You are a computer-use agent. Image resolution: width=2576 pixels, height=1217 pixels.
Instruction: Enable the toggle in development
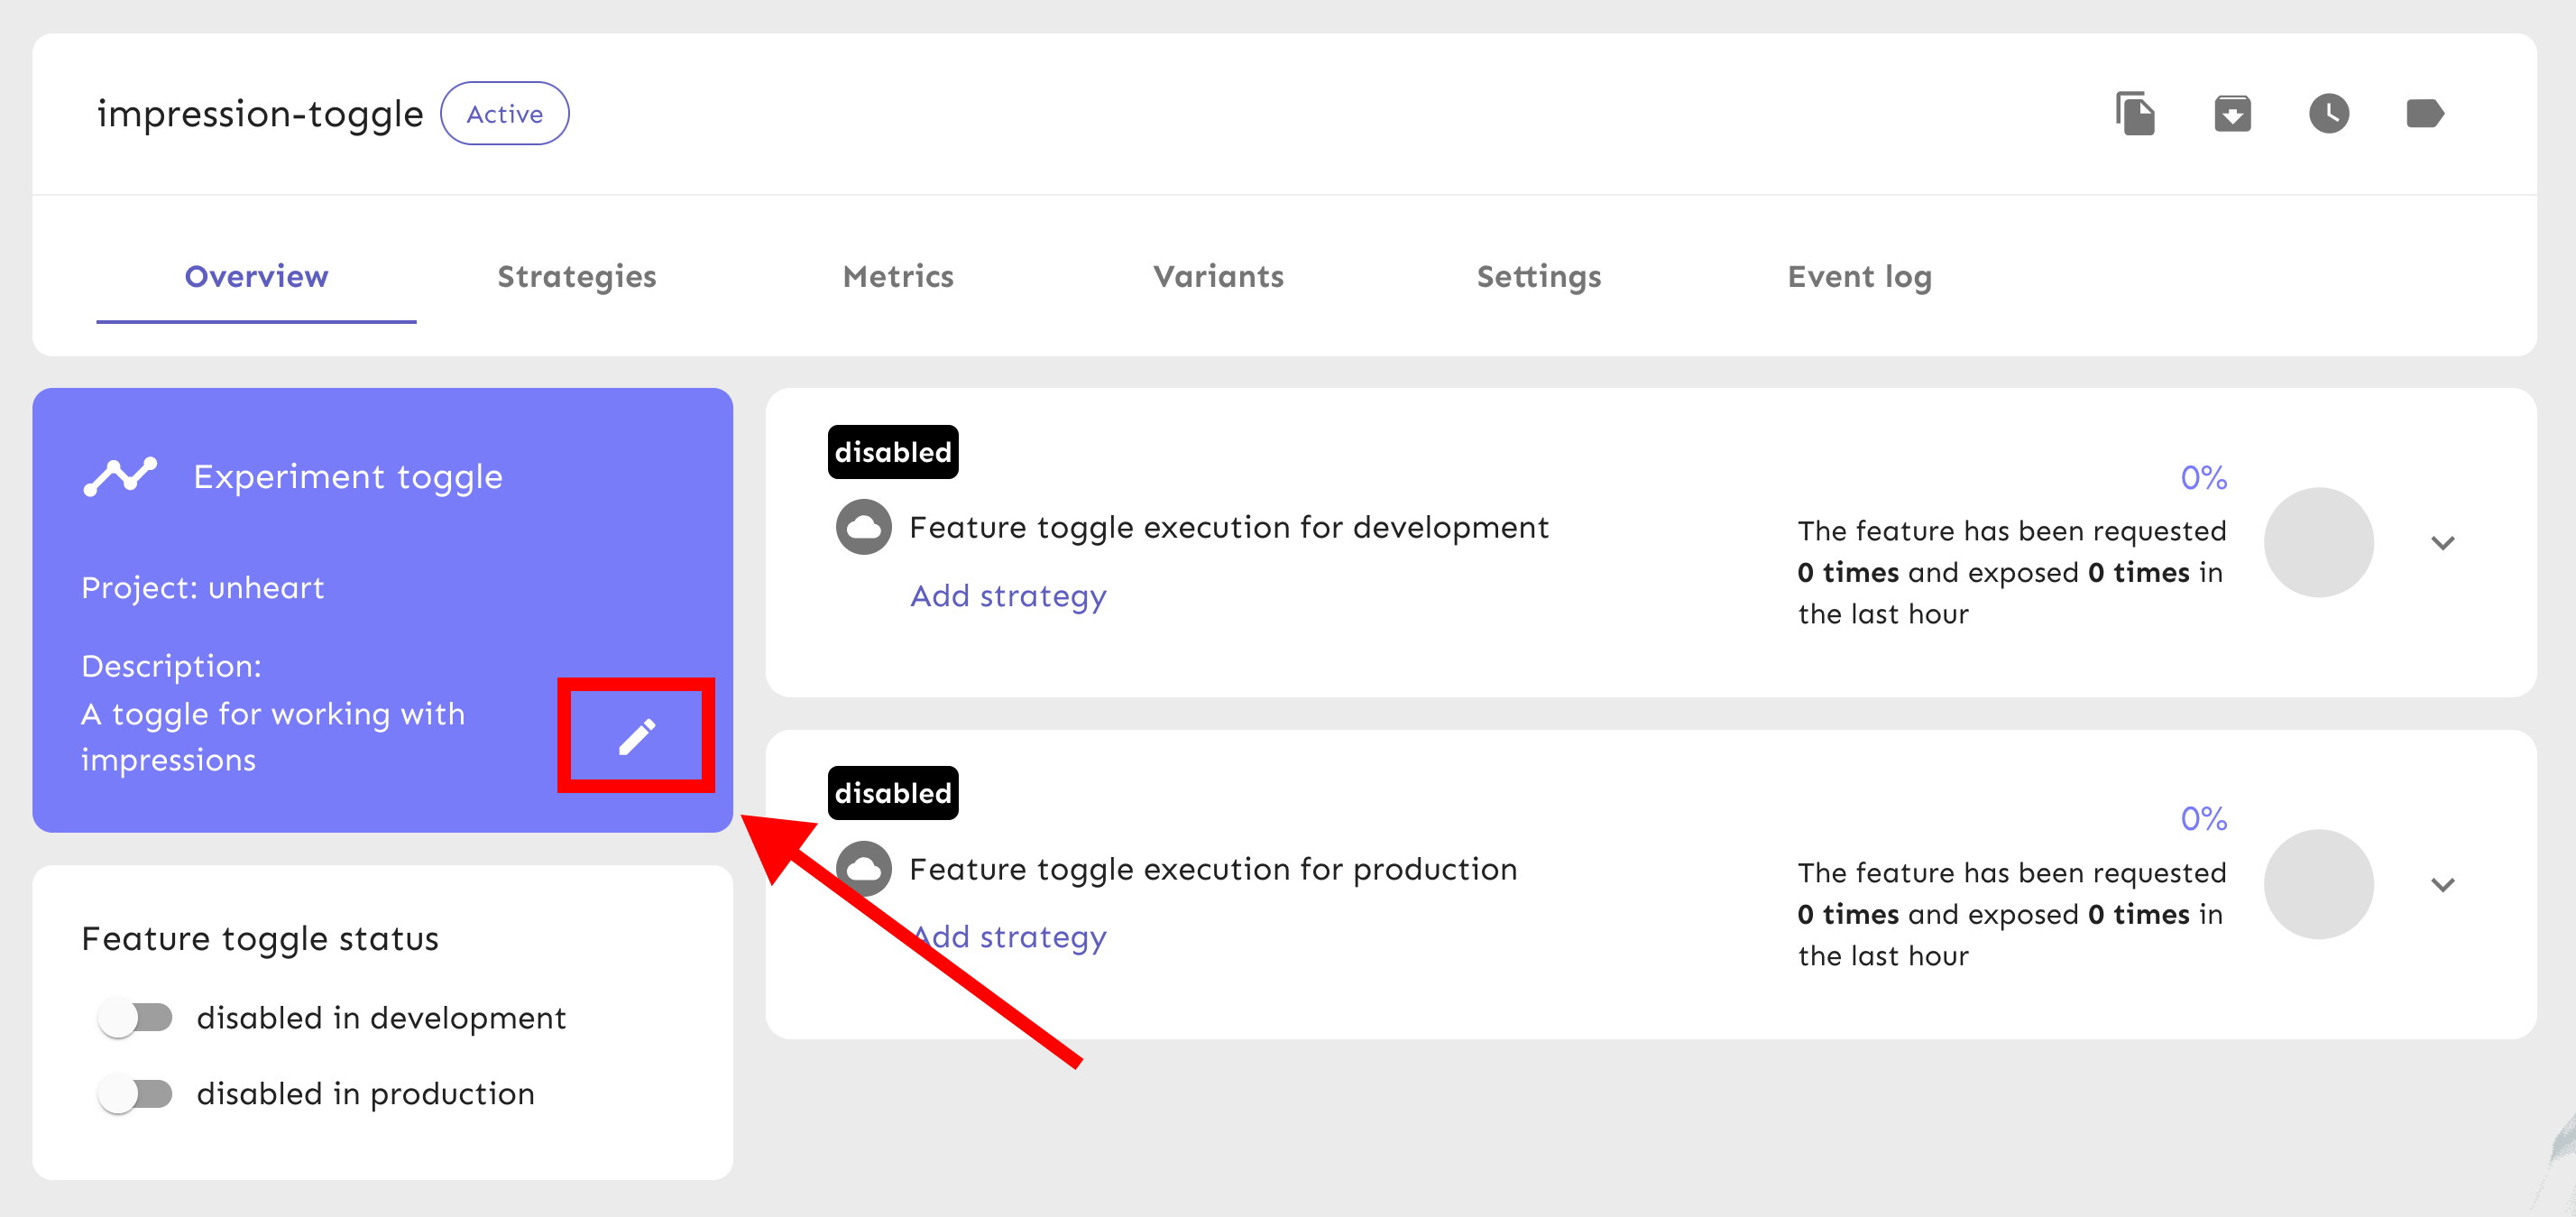[x=135, y=1018]
